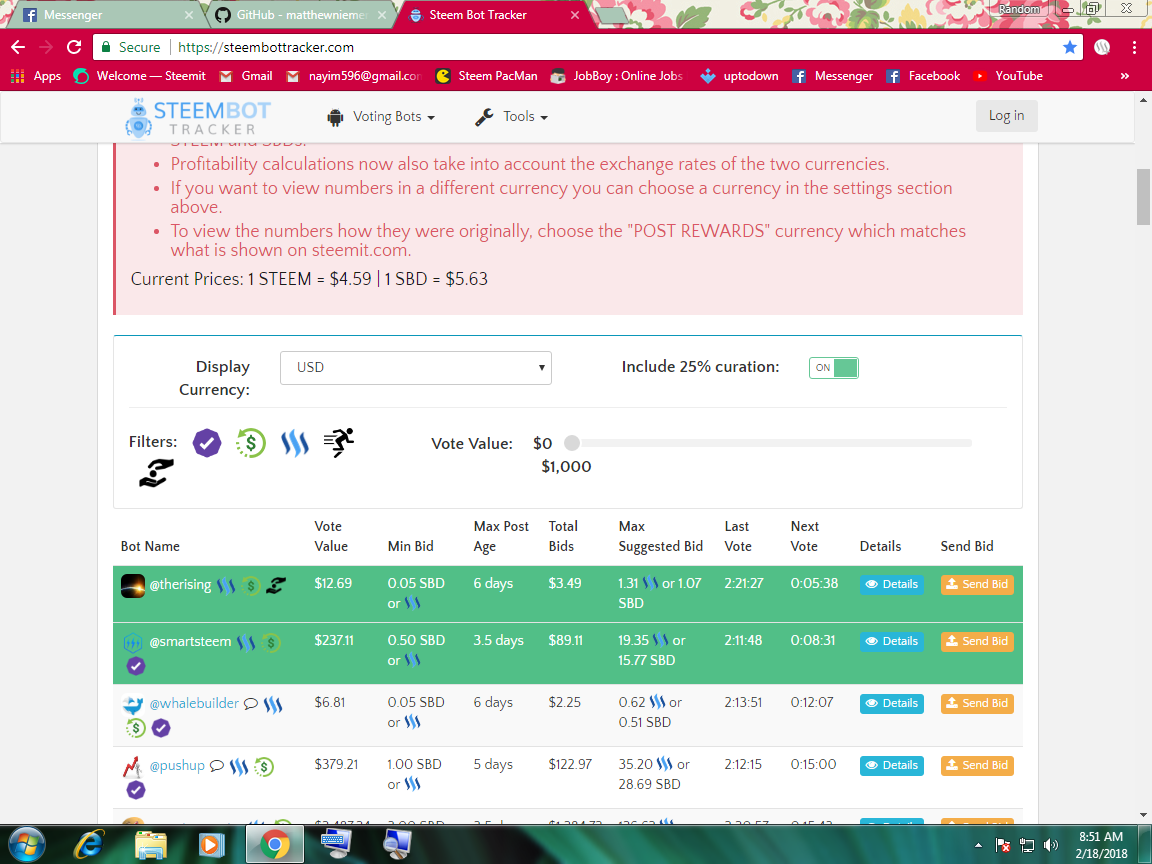1152x864 pixels.
Task: Go back to previous page
Action: click(x=18, y=47)
